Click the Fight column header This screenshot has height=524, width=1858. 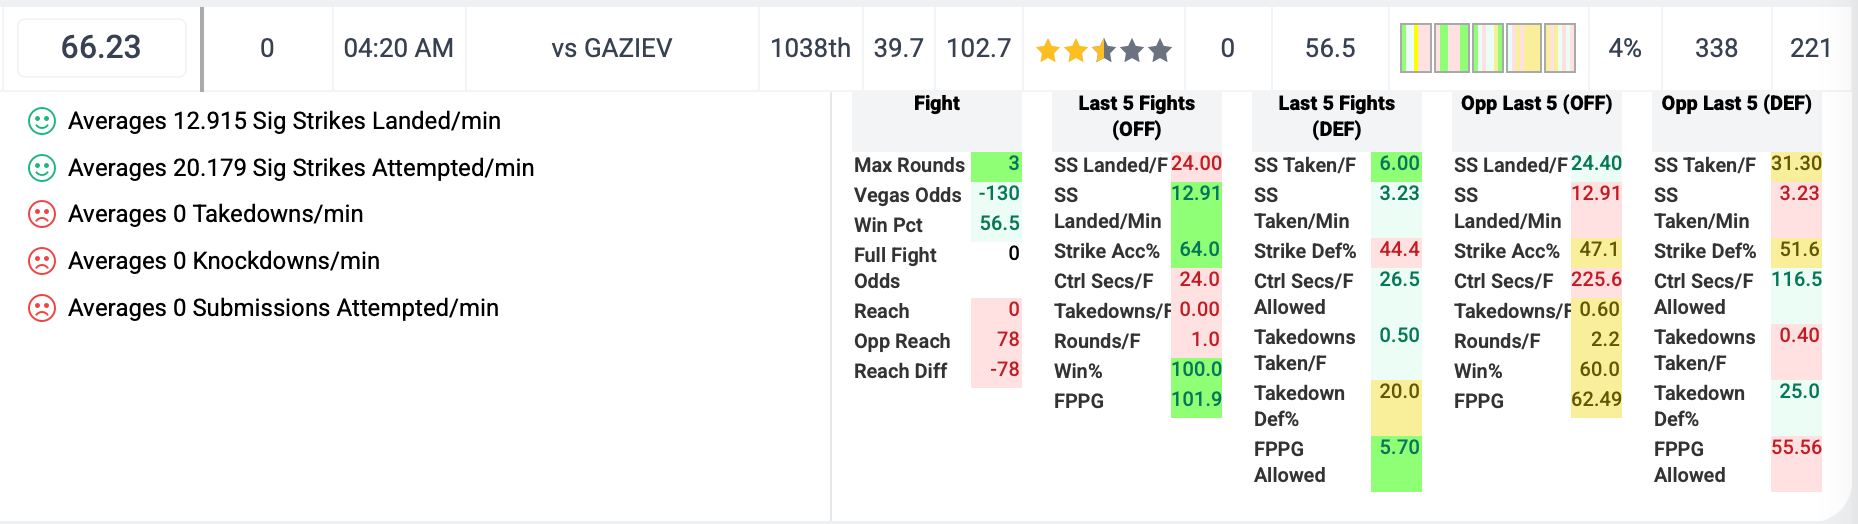tap(936, 104)
